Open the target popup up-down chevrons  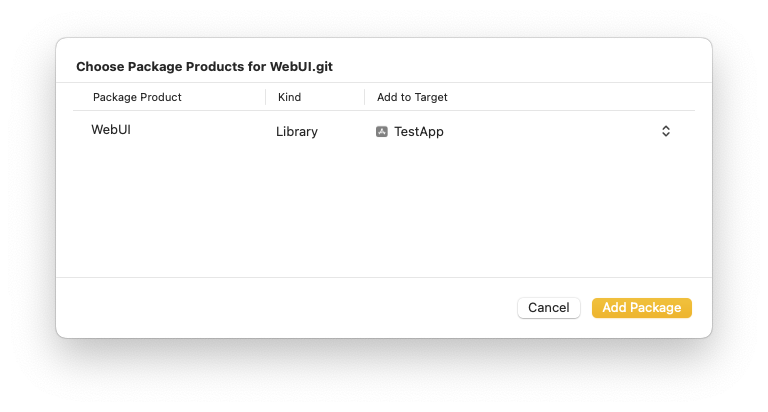click(665, 131)
